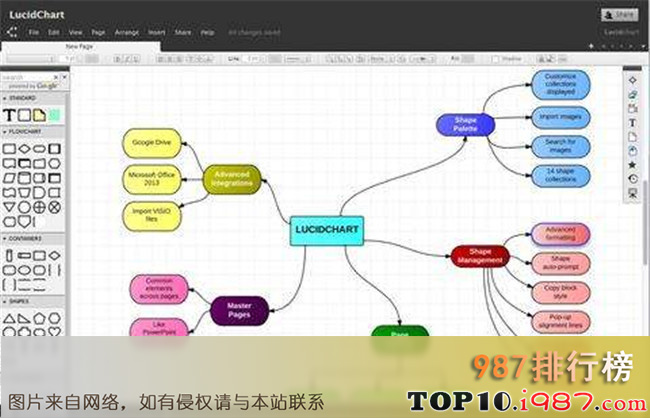
Task: Pick the triangle in Shapes section
Action: pos(9,318)
